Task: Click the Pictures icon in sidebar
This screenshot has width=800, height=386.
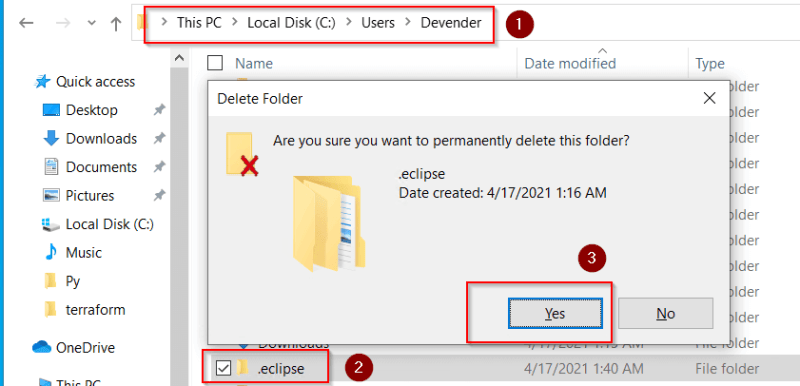Action: tap(51, 195)
